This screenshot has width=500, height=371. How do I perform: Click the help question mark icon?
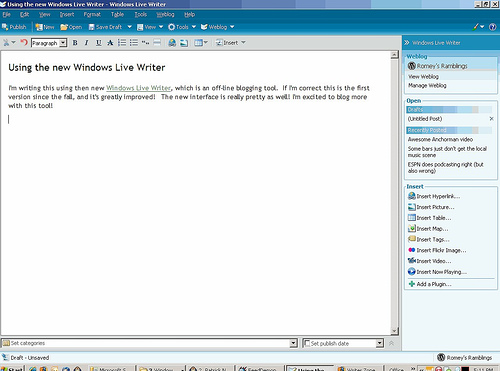coord(492,27)
